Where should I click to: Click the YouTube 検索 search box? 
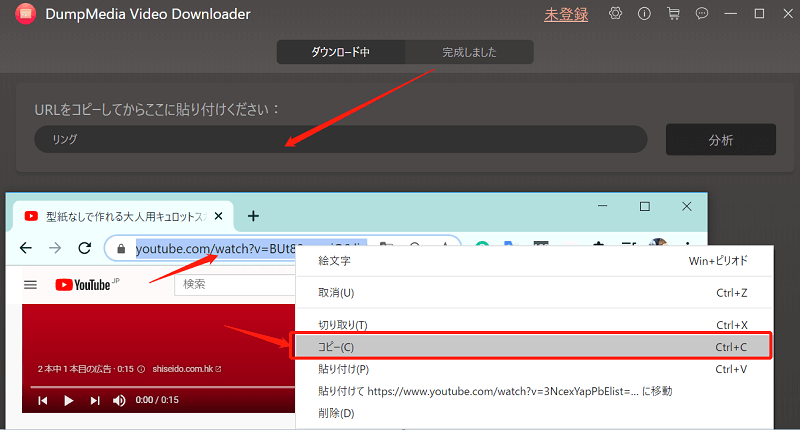235,285
